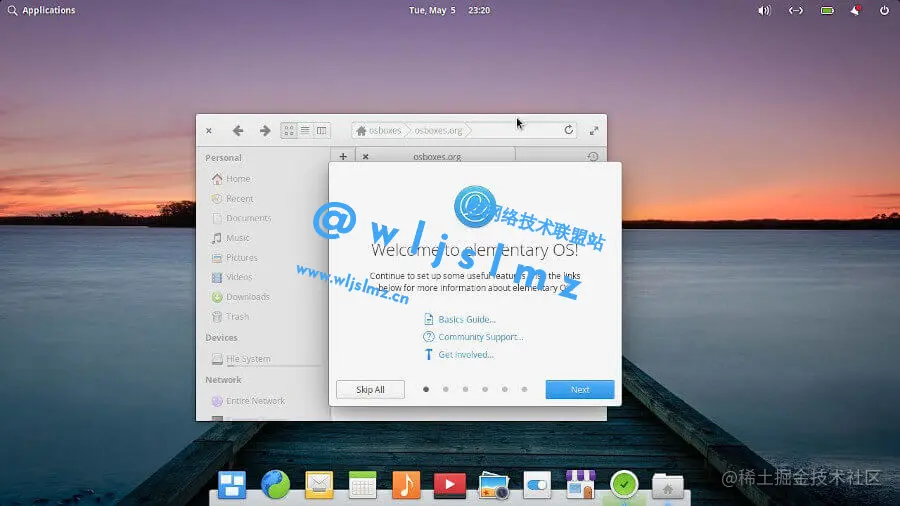Launch the Music app from dock

406,485
